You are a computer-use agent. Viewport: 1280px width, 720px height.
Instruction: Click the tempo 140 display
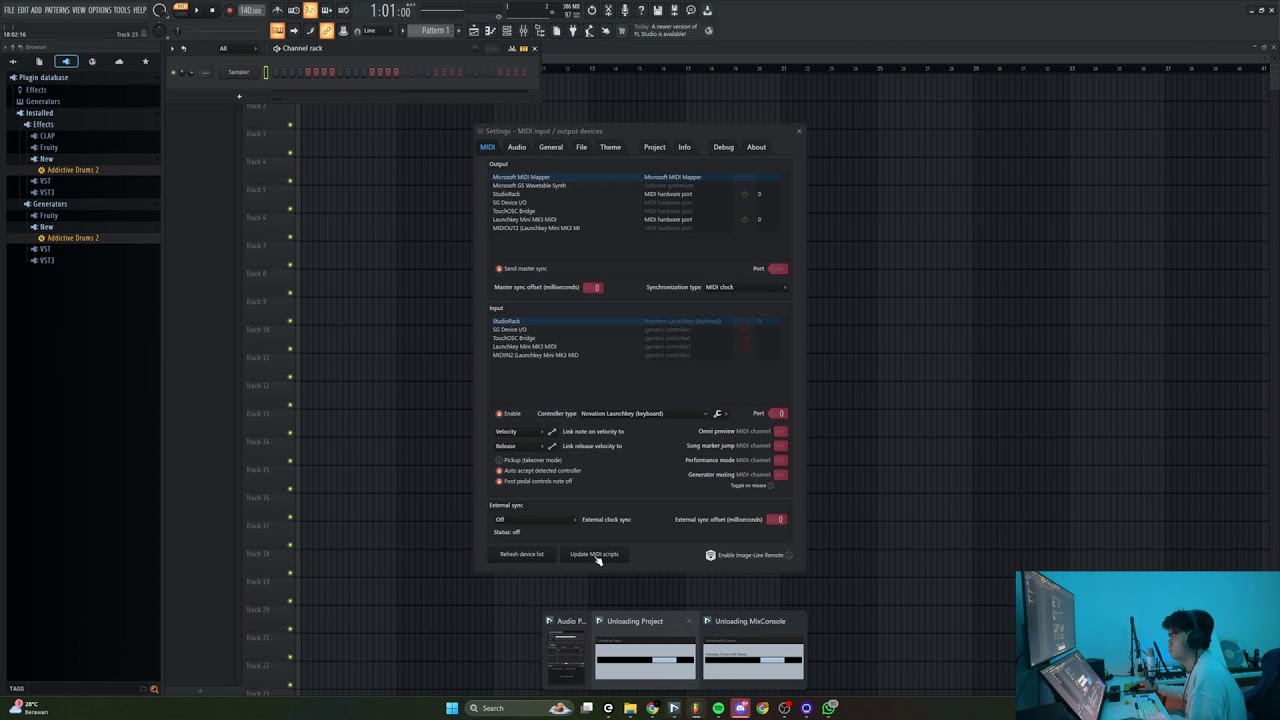pos(250,10)
